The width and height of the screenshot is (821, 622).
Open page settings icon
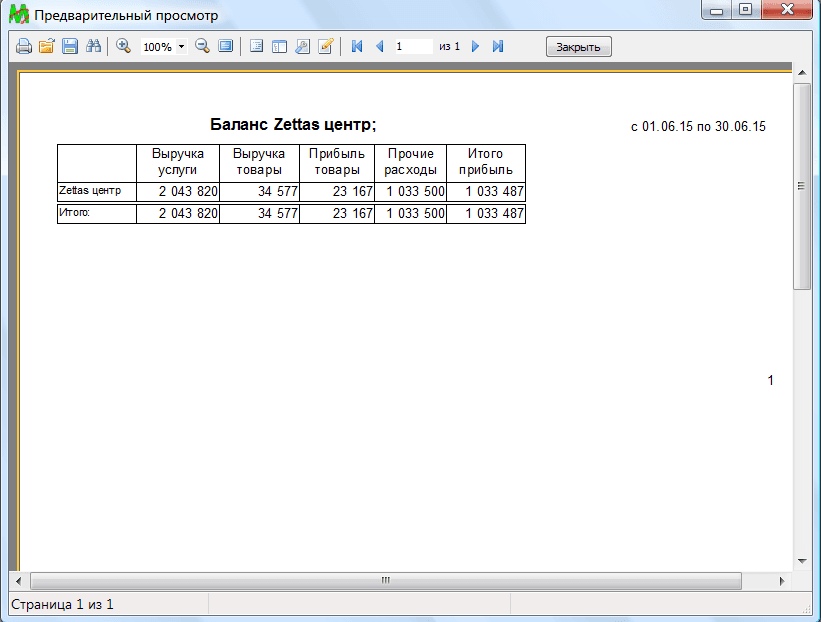pos(303,46)
